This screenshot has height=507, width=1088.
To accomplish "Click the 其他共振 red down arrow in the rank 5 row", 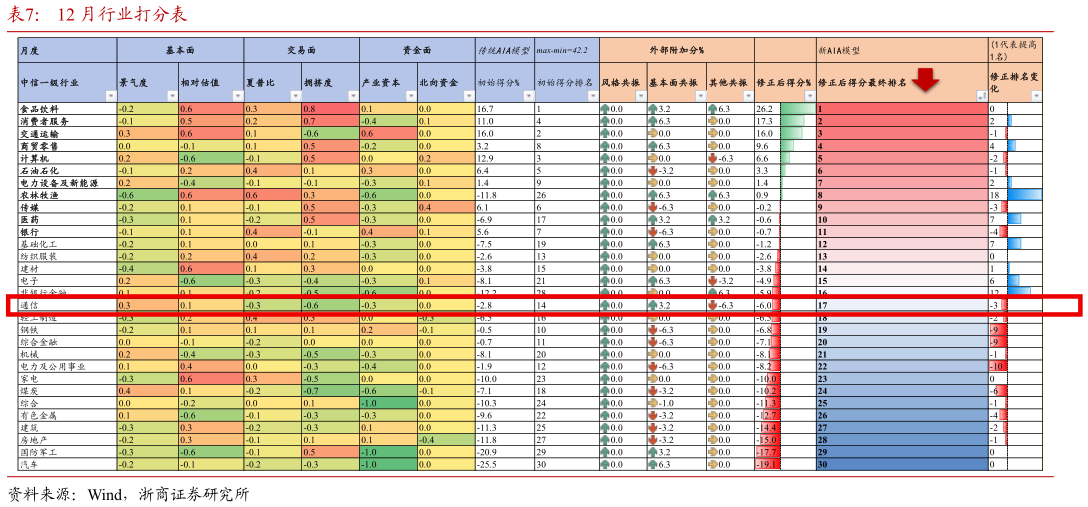I will click(713, 157).
